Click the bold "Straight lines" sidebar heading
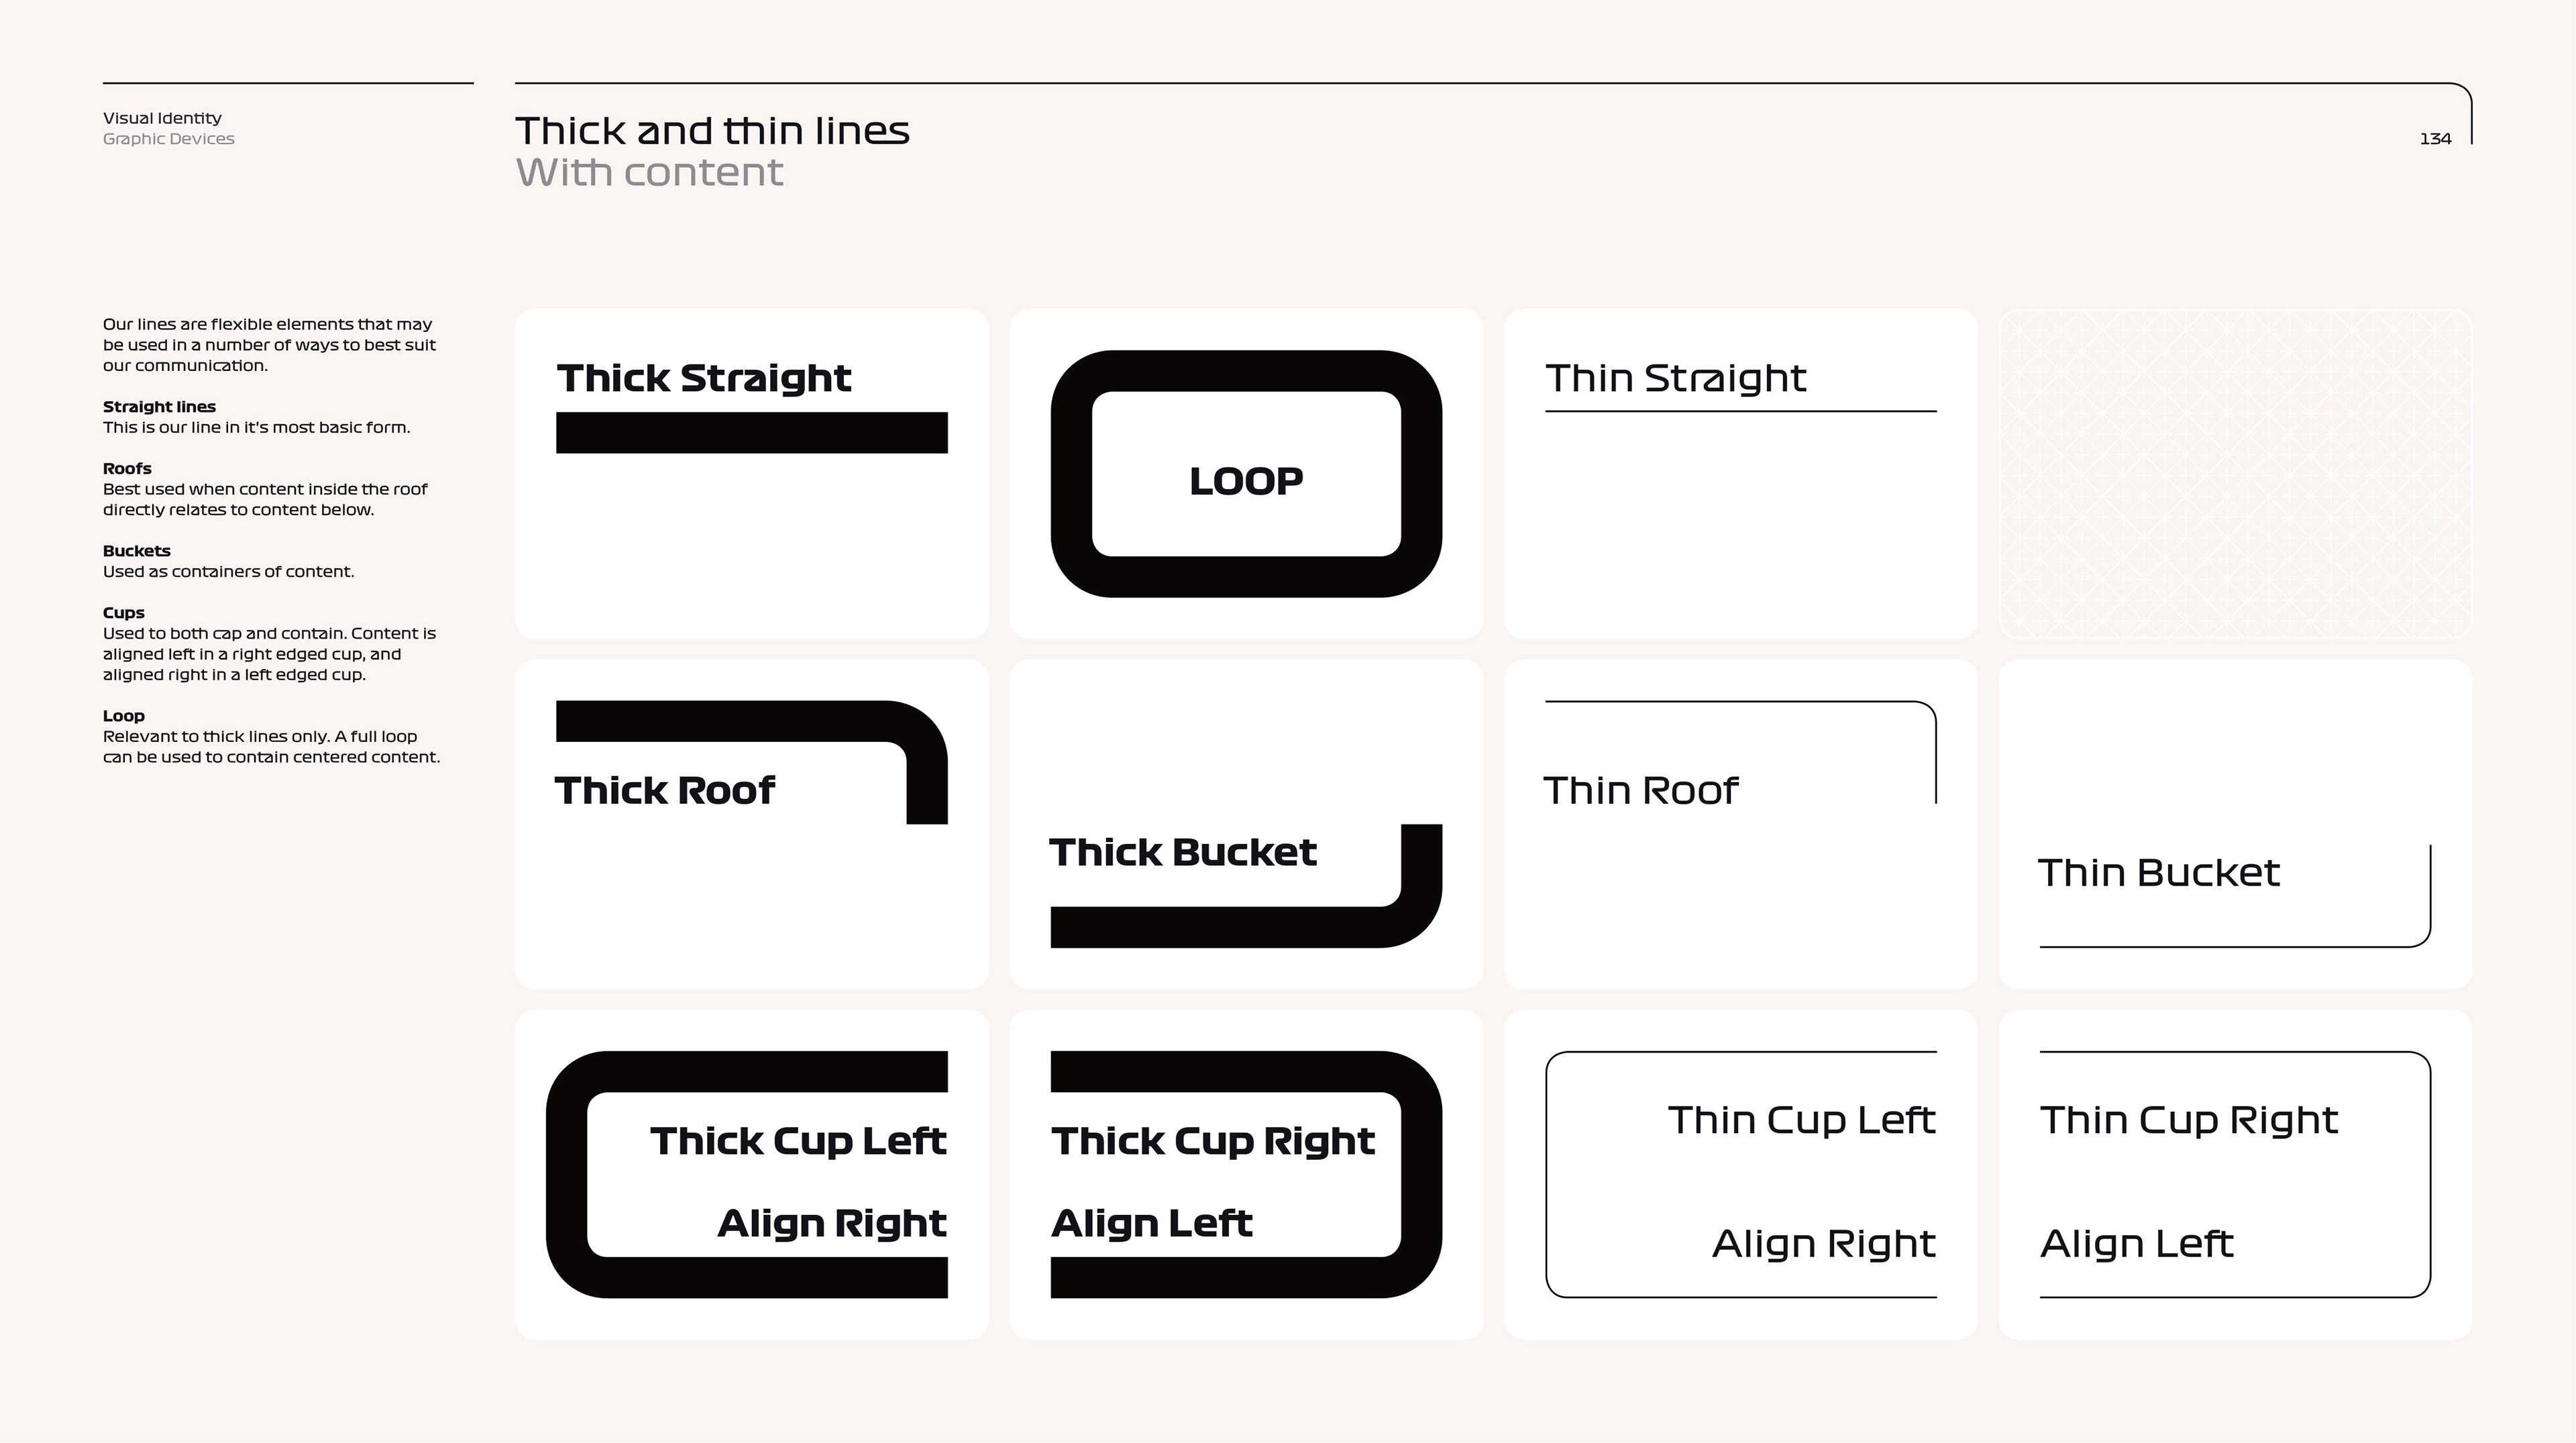Image resolution: width=2576 pixels, height=1443 pixels. coord(159,406)
